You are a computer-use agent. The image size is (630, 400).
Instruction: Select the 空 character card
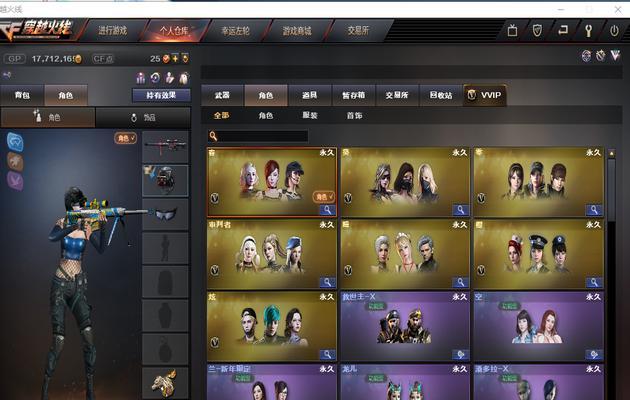538,326
